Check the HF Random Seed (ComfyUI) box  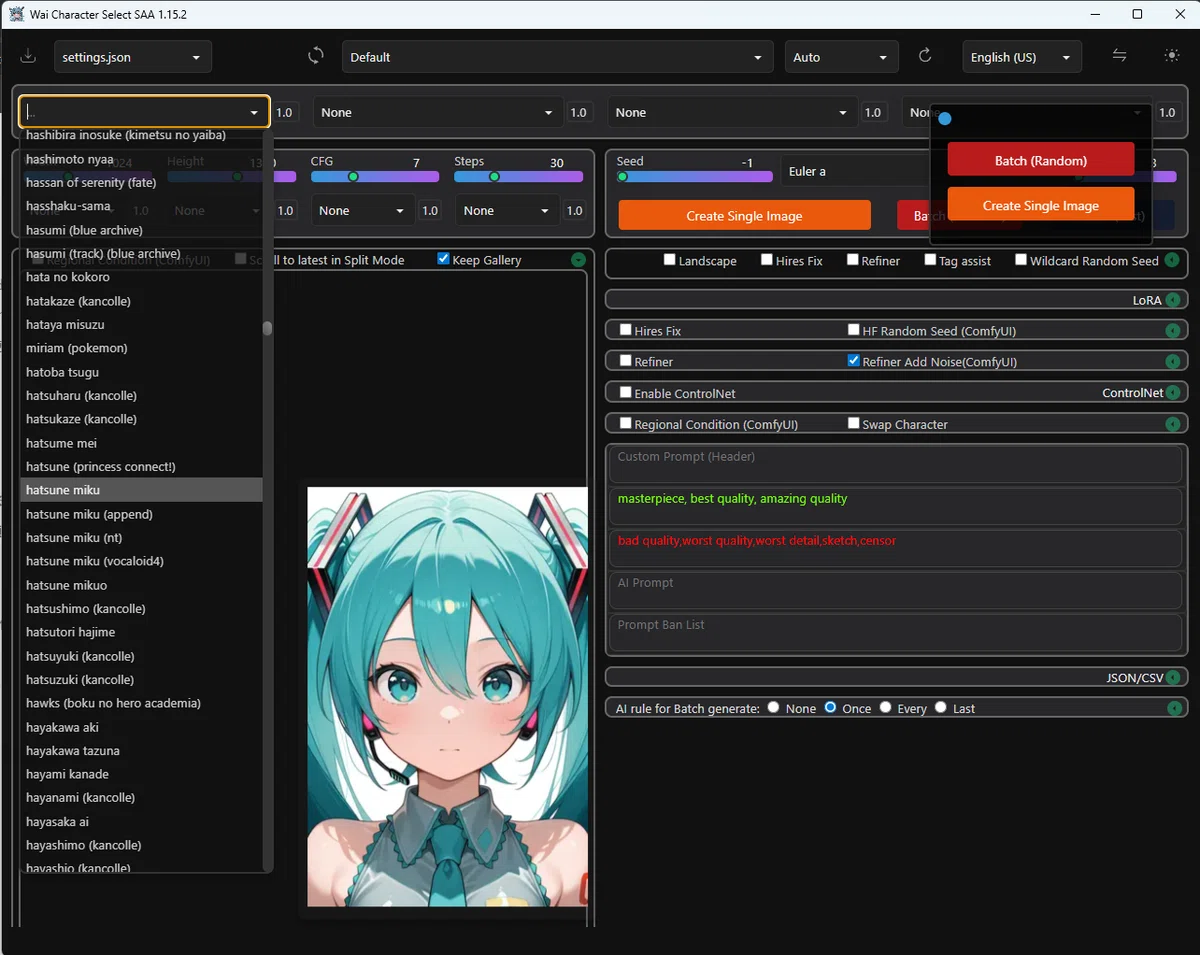click(854, 329)
